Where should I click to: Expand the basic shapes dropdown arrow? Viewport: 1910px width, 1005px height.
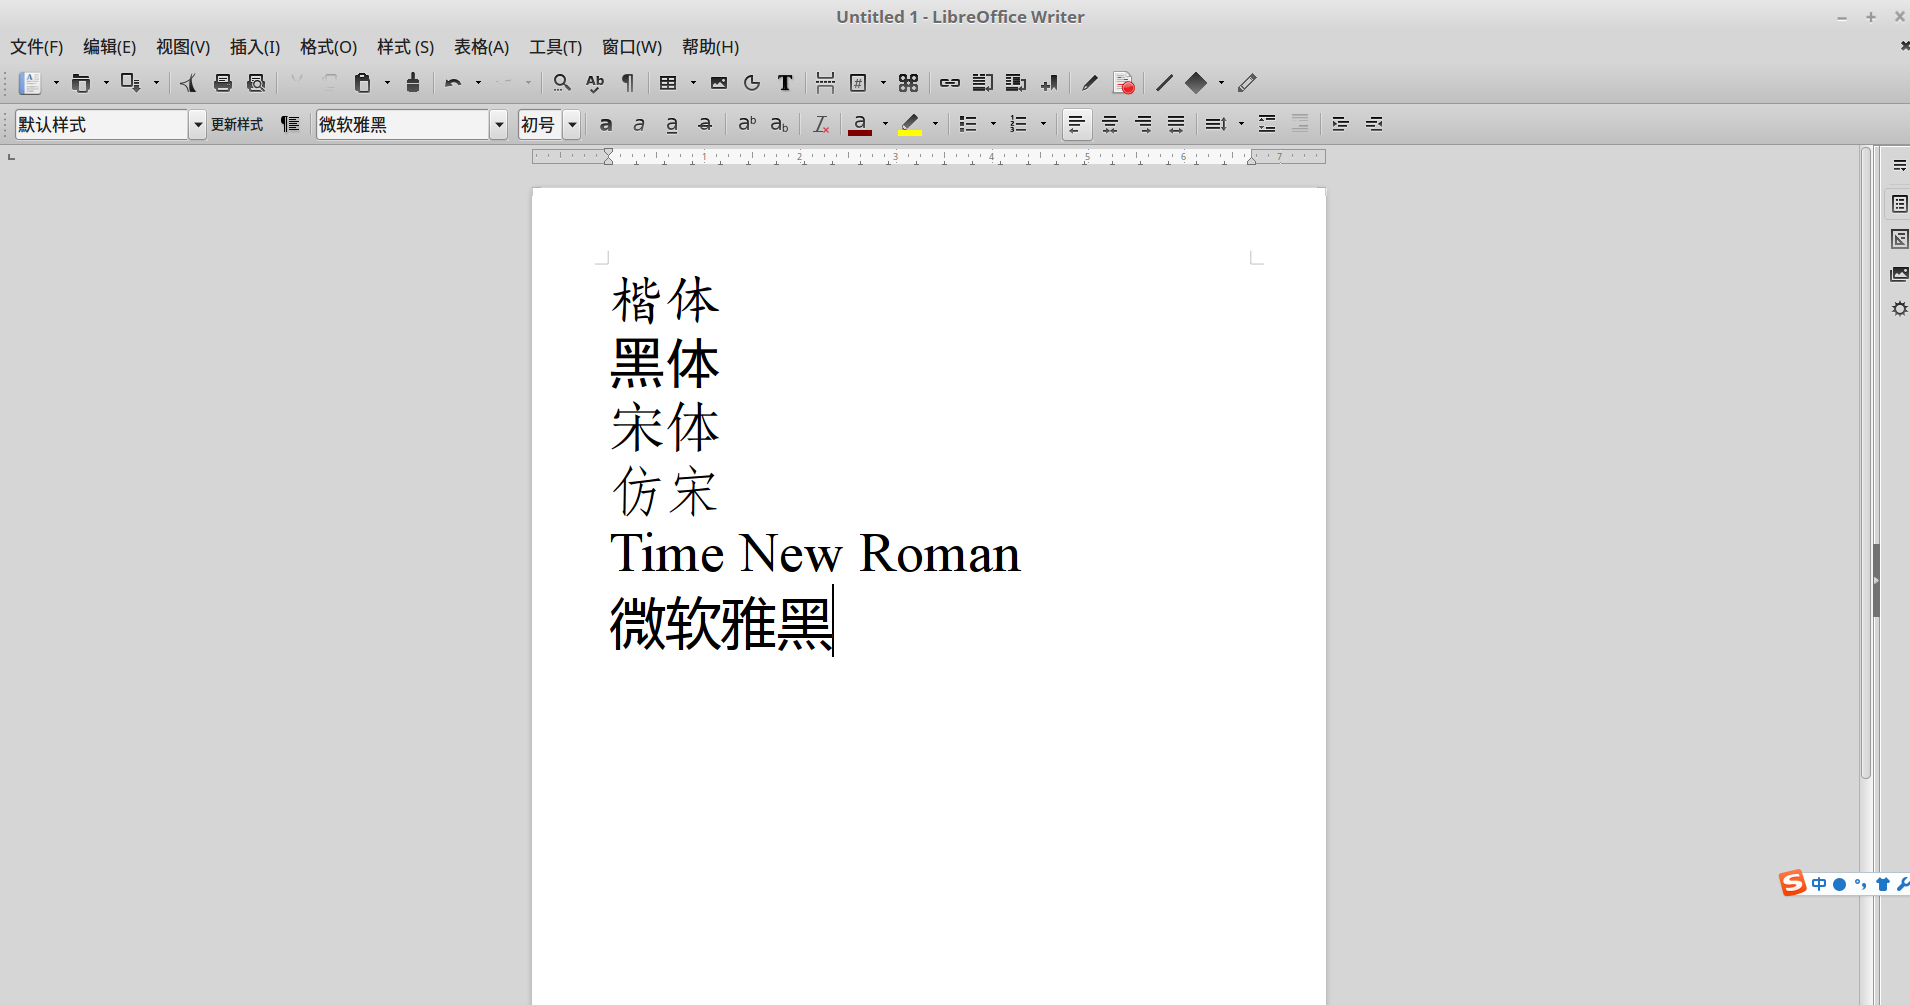pos(1221,83)
